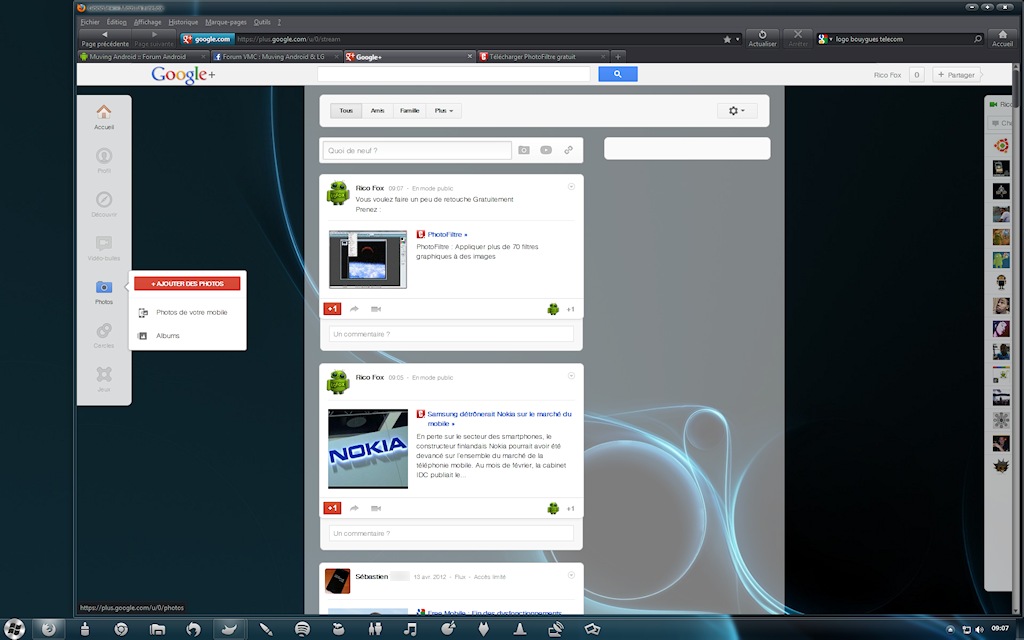The height and width of the screenshot is (640, 1024).
Task: Share the PhotoFiltre post with arrow icon
Action: click(354, 309)
